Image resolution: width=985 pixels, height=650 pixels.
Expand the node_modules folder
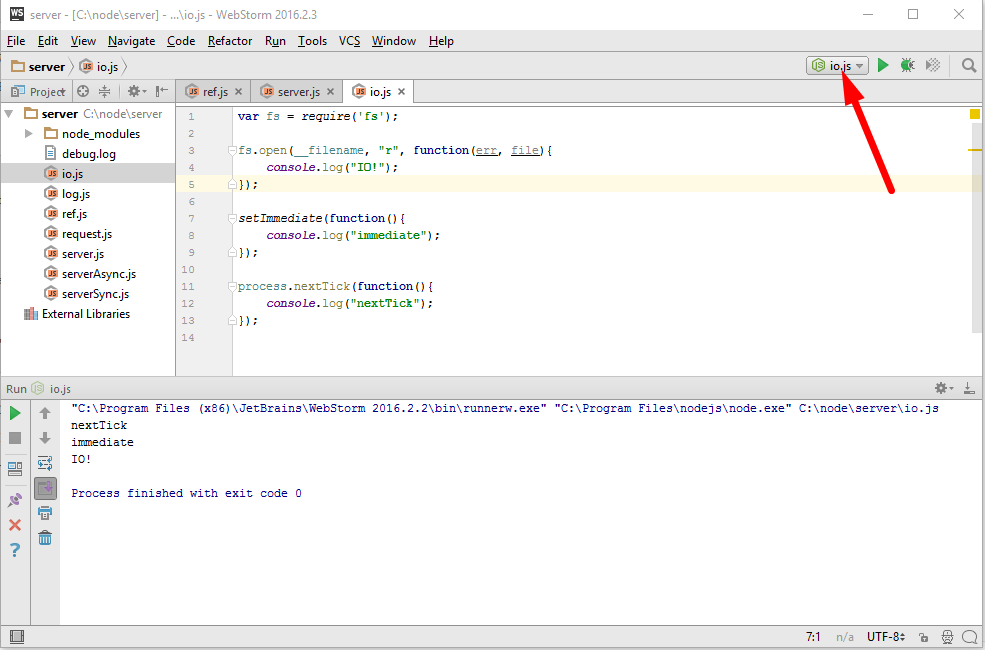coord(29,134)
